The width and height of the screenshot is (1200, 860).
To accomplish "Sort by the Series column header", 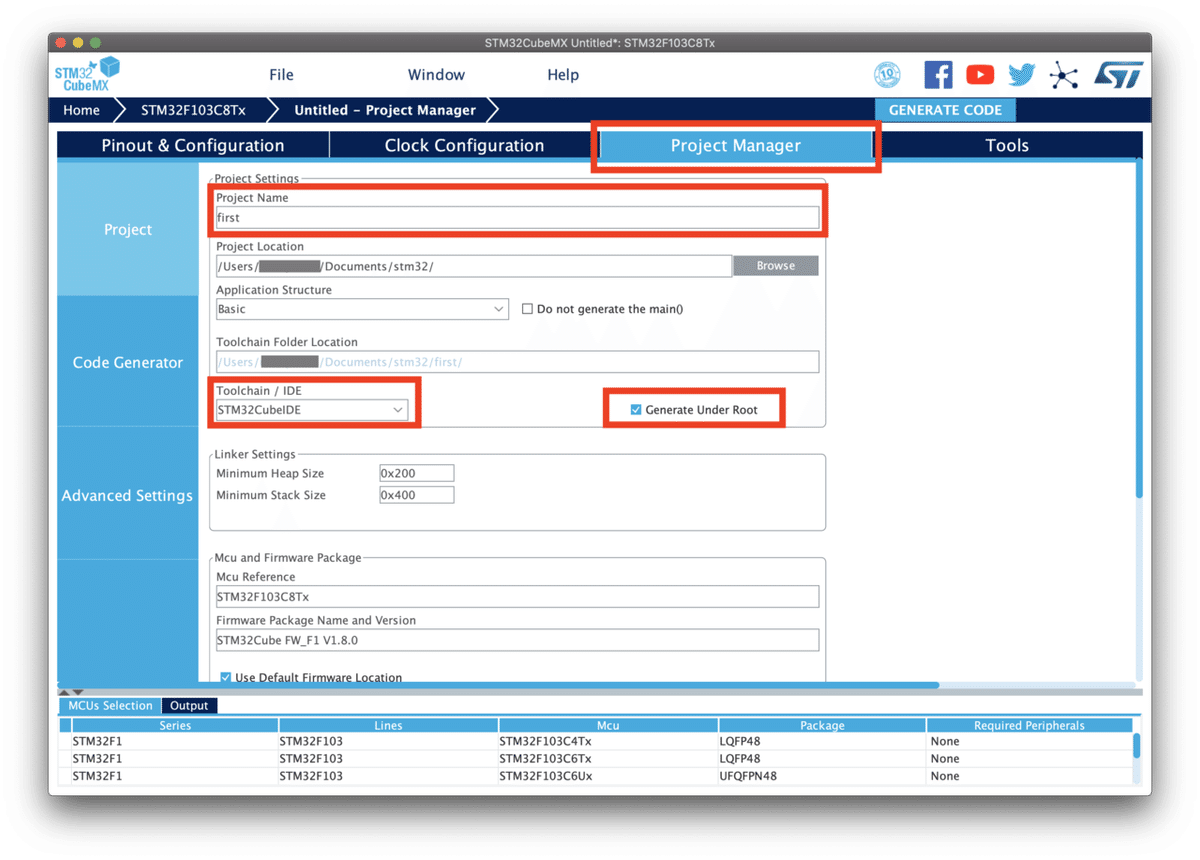I will (x=174, y=725).
